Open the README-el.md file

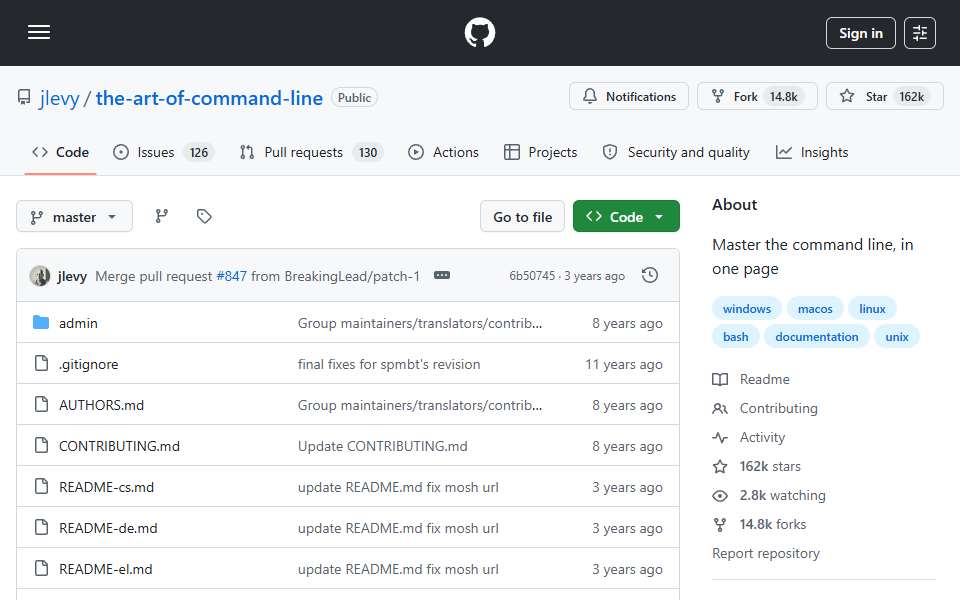[x=105, y=569]
